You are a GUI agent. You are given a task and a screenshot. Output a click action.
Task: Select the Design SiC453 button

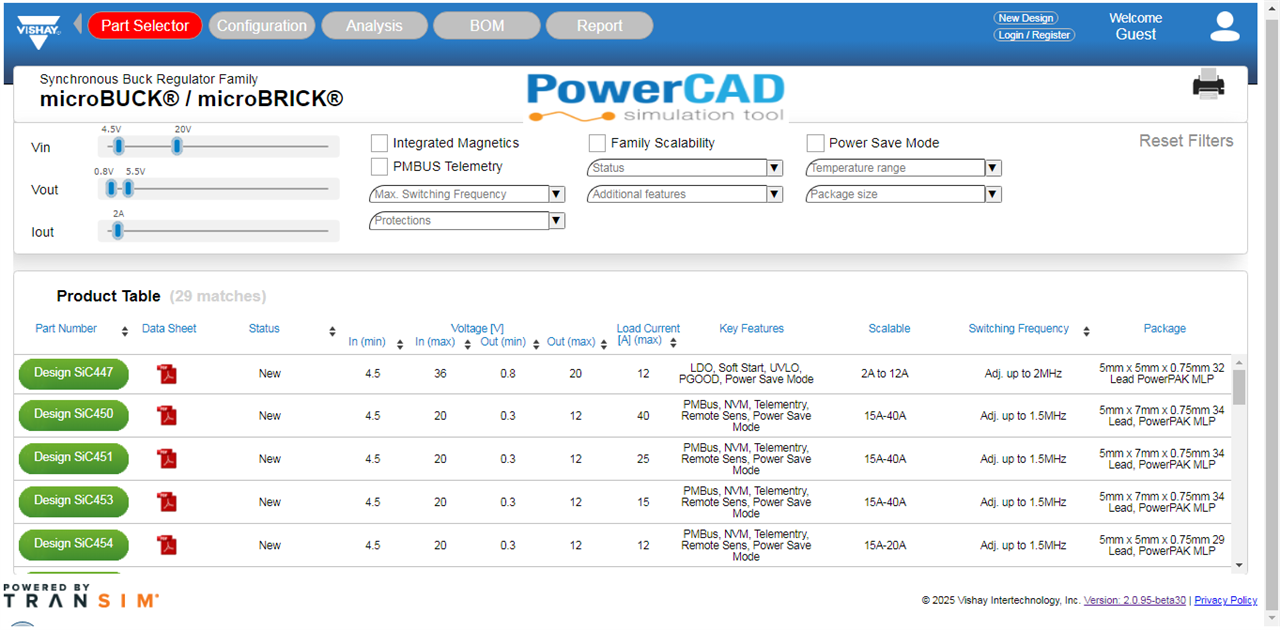click(x=74, y=500)
